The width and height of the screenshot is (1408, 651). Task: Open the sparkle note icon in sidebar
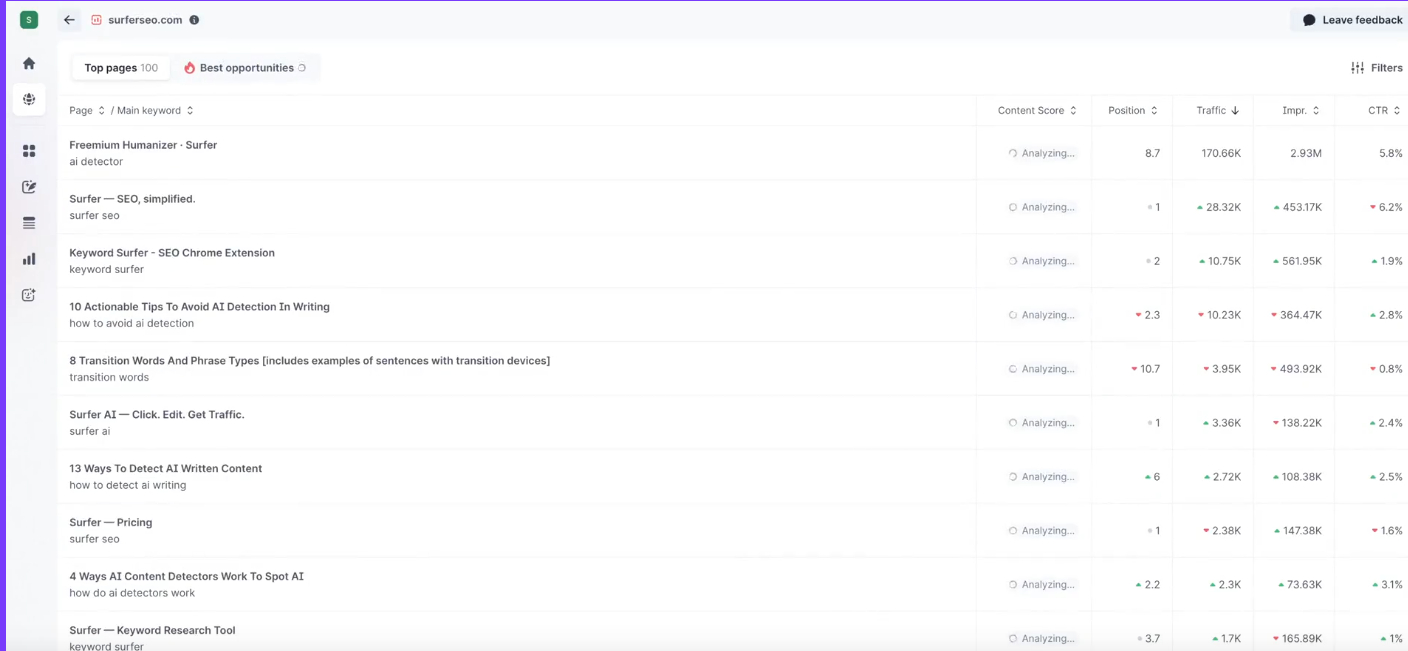[29, 295]
